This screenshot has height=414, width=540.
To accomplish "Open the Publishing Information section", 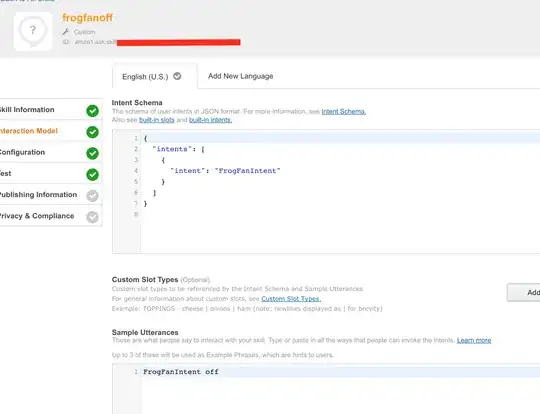I will point(51,195).
